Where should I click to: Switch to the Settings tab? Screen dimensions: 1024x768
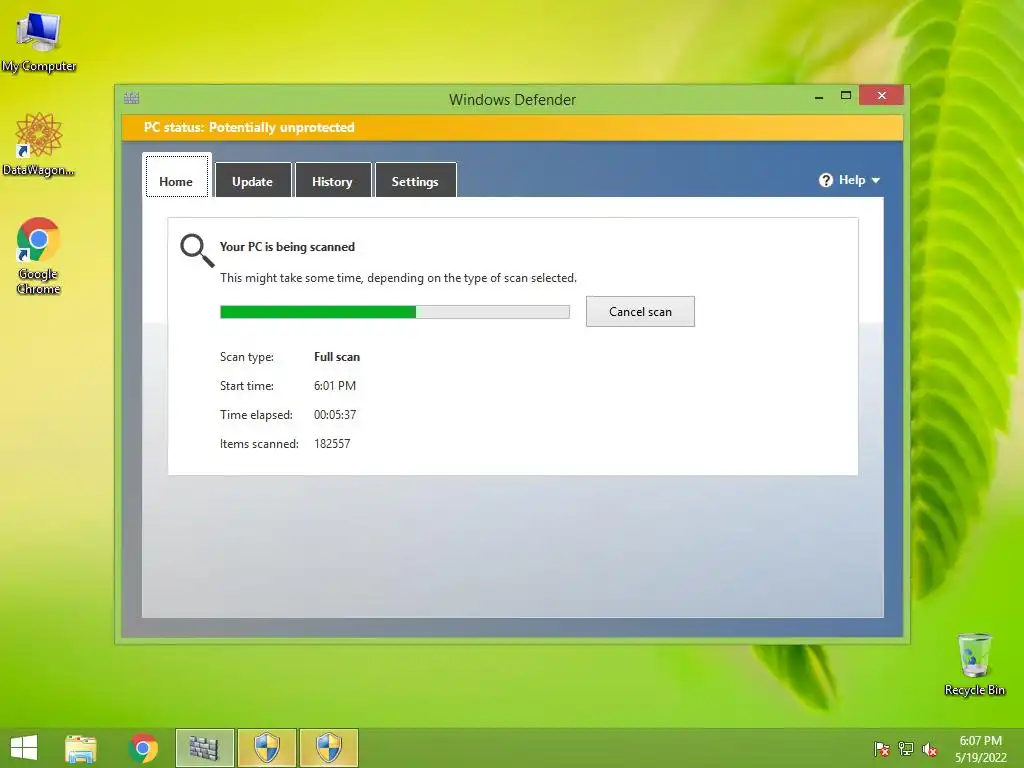tap(415, 180)
